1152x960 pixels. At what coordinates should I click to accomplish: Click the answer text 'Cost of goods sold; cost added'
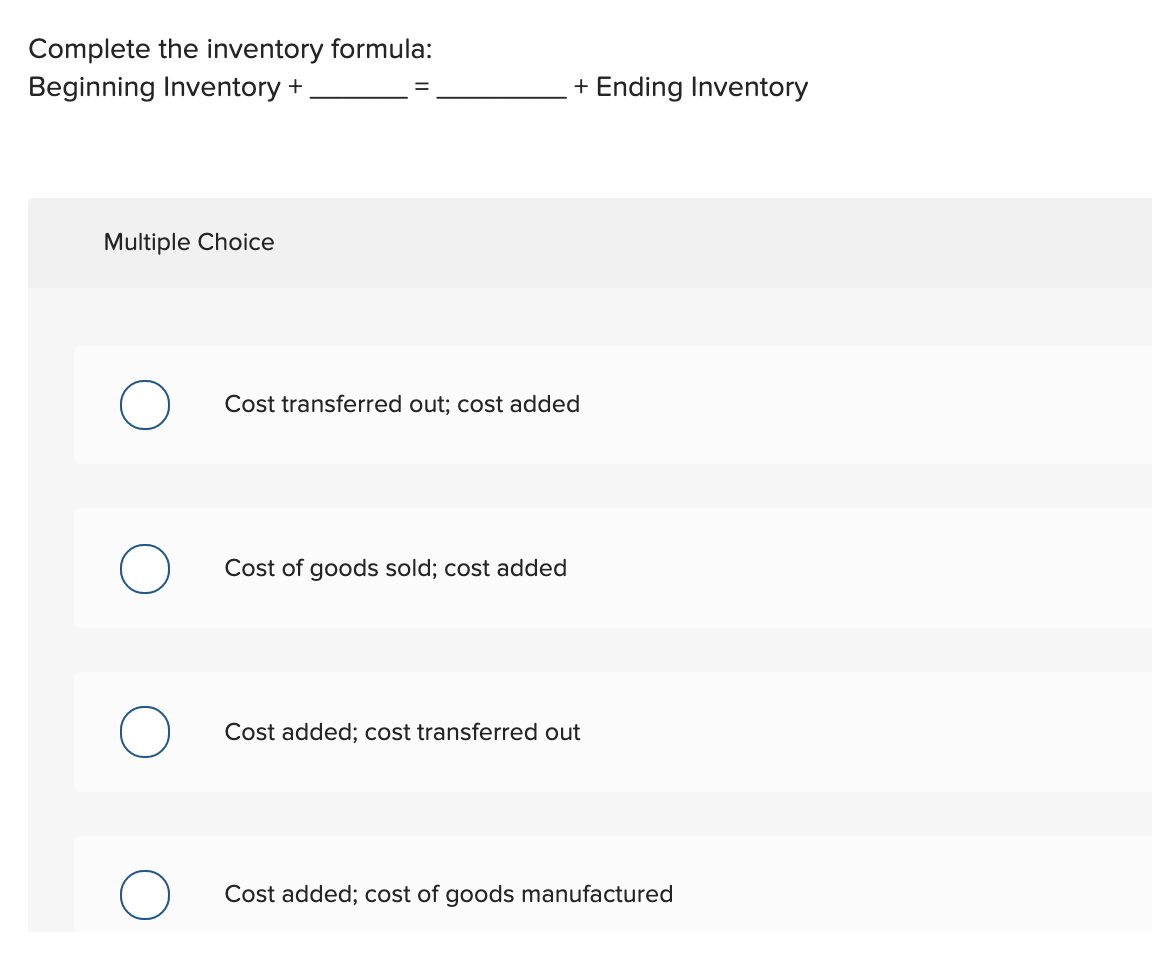click(396, 568)
